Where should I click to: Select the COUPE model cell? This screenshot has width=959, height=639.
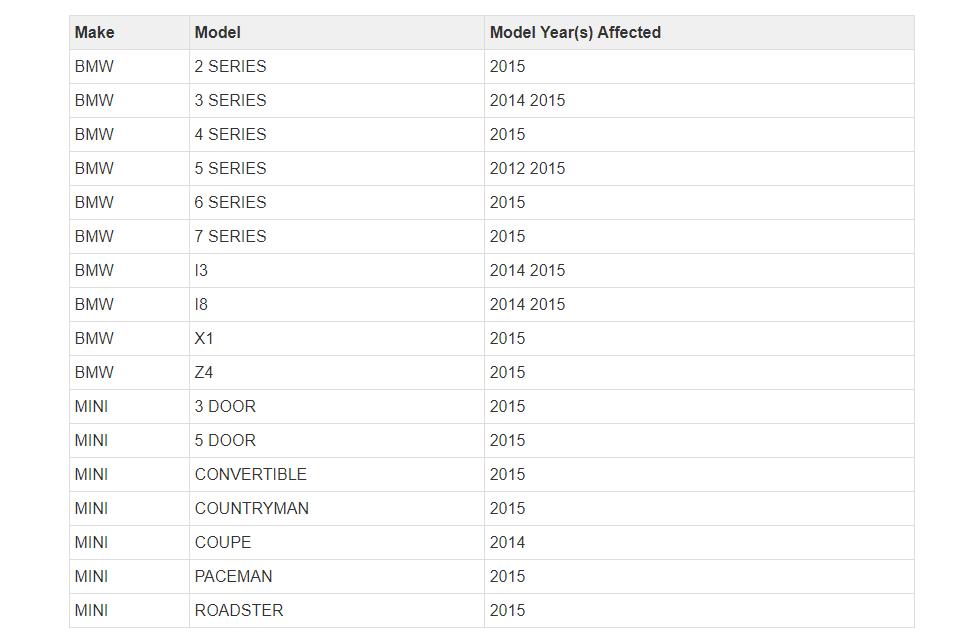tap(223, 542)
